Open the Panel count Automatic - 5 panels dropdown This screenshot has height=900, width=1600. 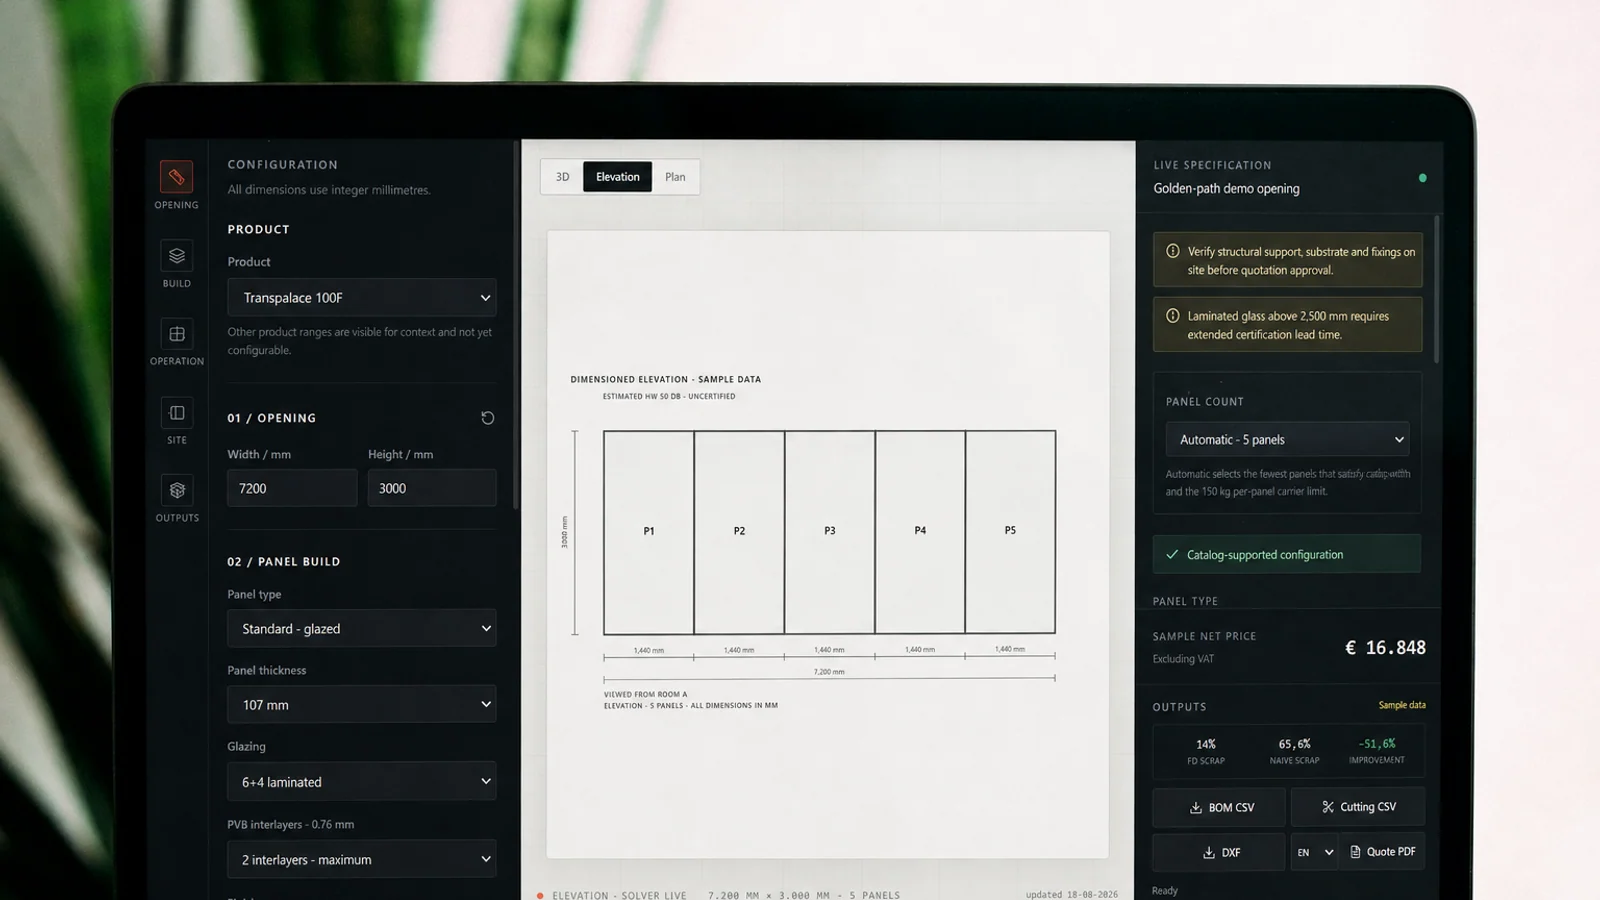tap(1288, 440)
